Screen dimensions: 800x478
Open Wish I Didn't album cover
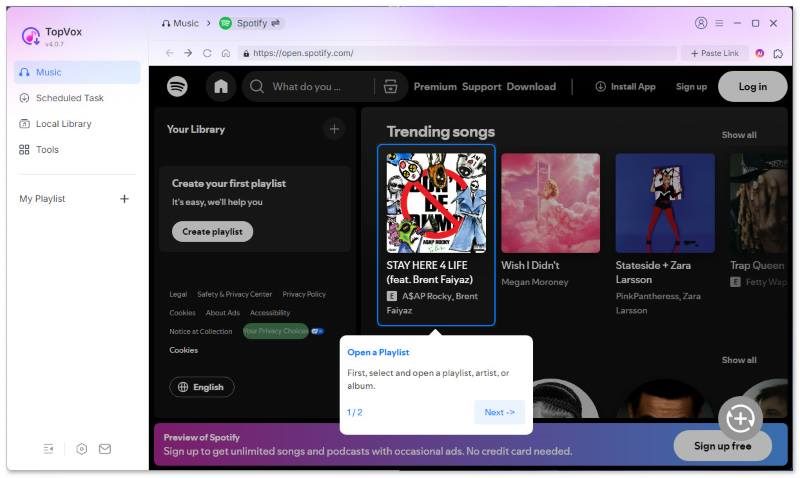click(x=551, y=203)
